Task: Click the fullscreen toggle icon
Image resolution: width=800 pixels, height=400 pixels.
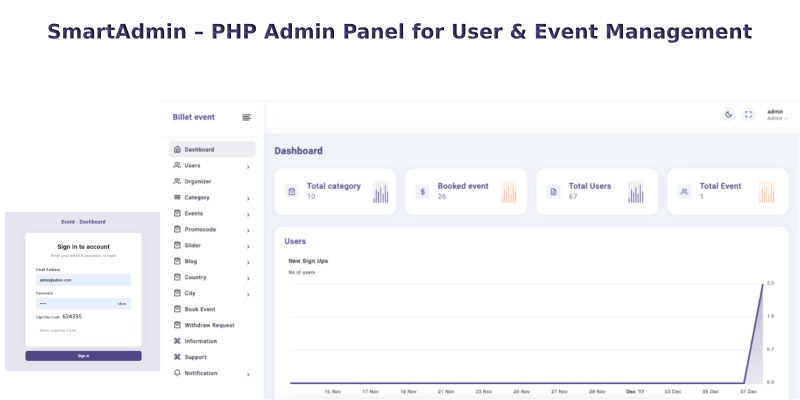Action: (x=748, y=114)
